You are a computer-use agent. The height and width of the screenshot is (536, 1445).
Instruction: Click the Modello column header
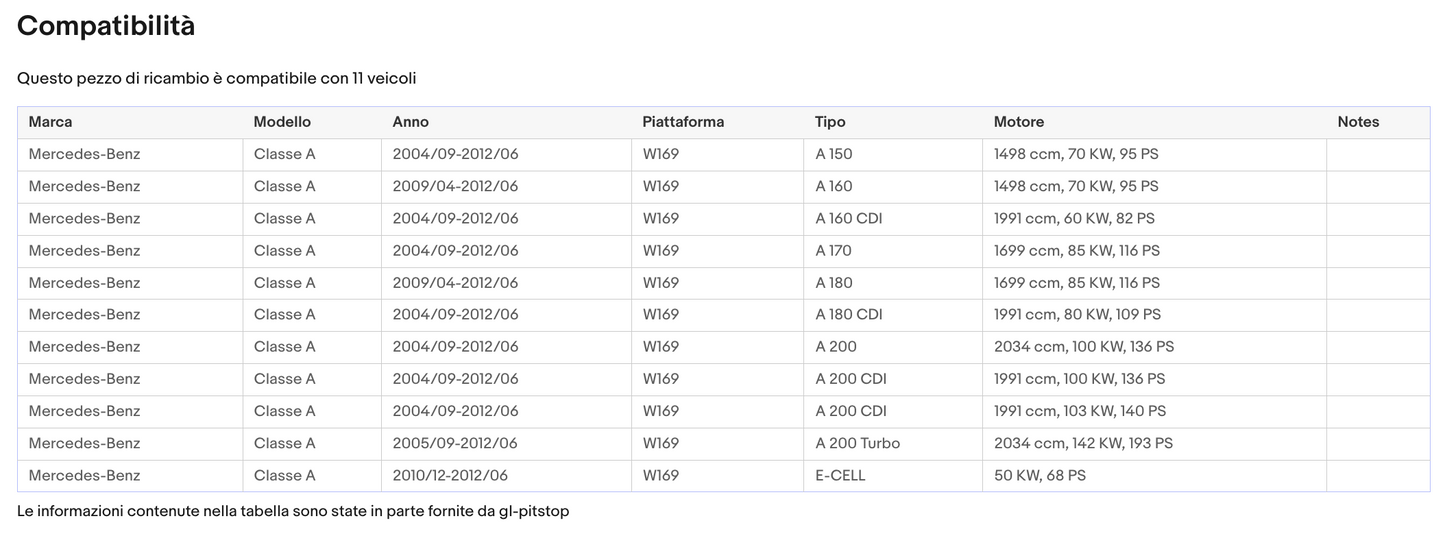coord(282,122)
